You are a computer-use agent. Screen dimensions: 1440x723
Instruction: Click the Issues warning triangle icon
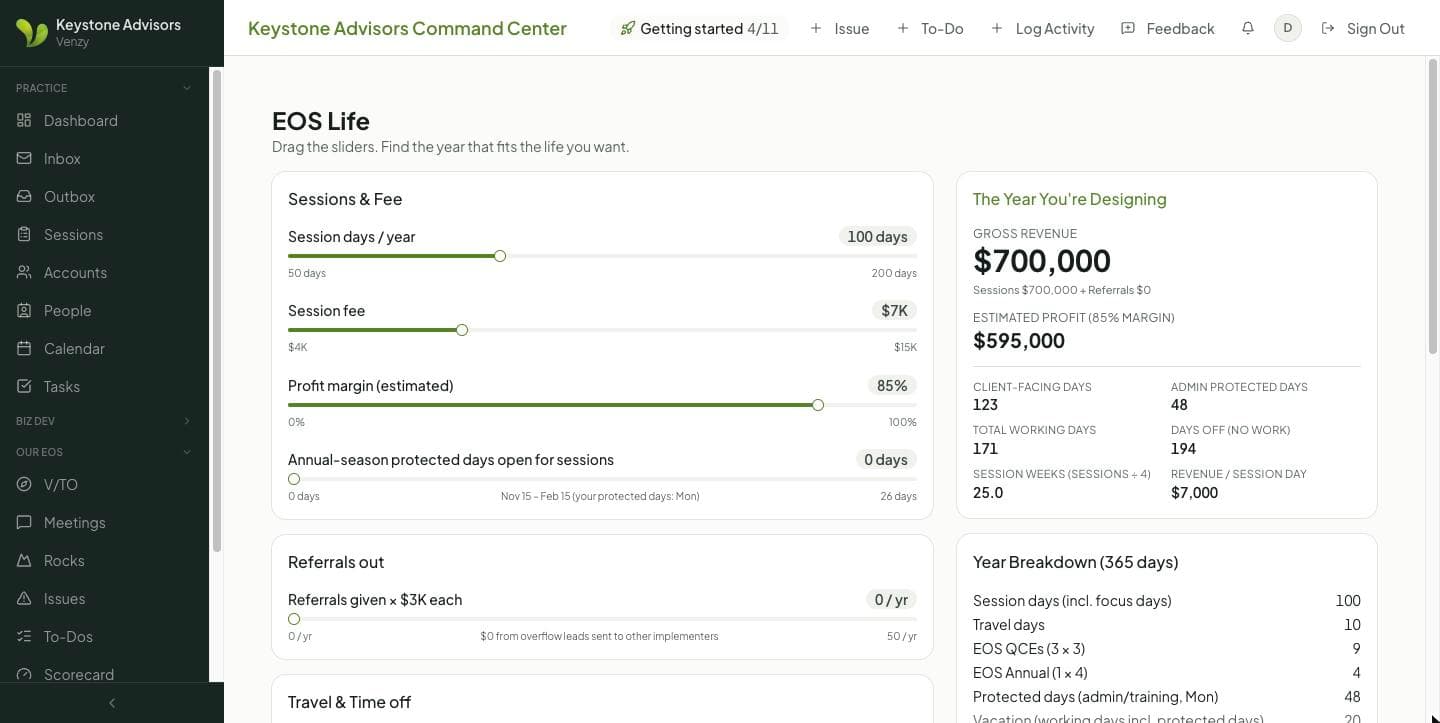click(24, 598)
